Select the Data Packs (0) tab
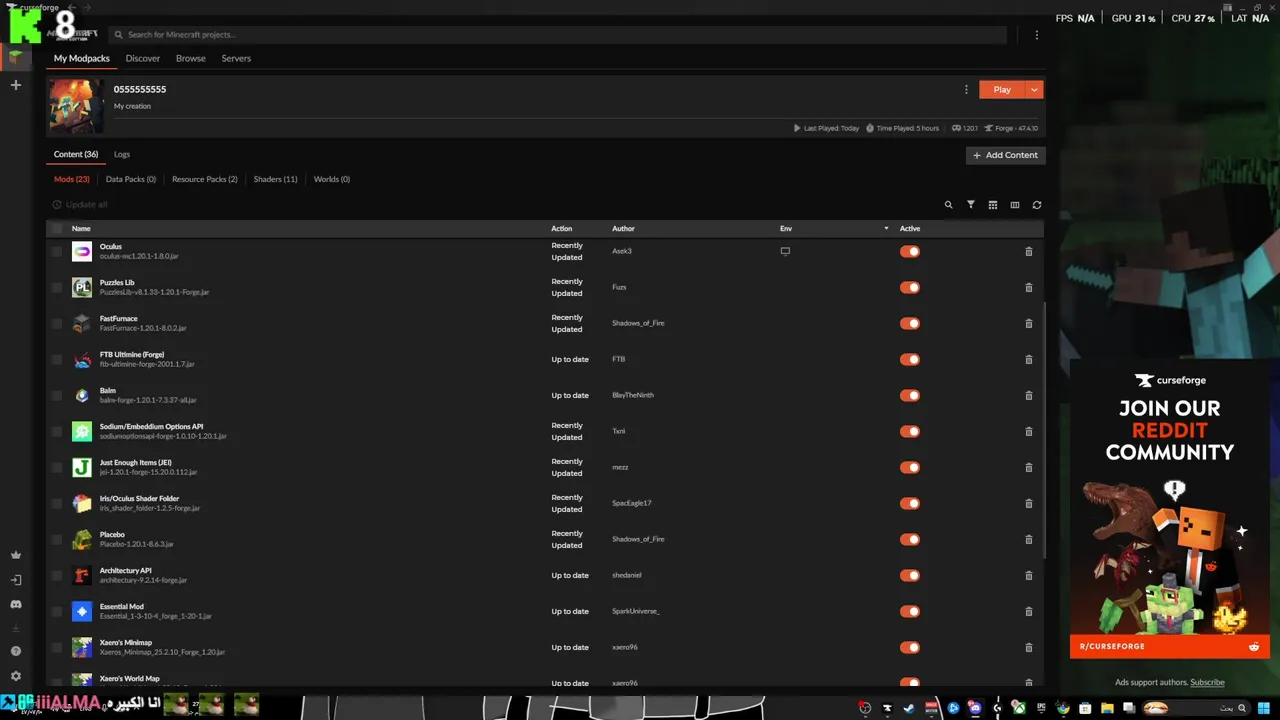 [131, 180]
